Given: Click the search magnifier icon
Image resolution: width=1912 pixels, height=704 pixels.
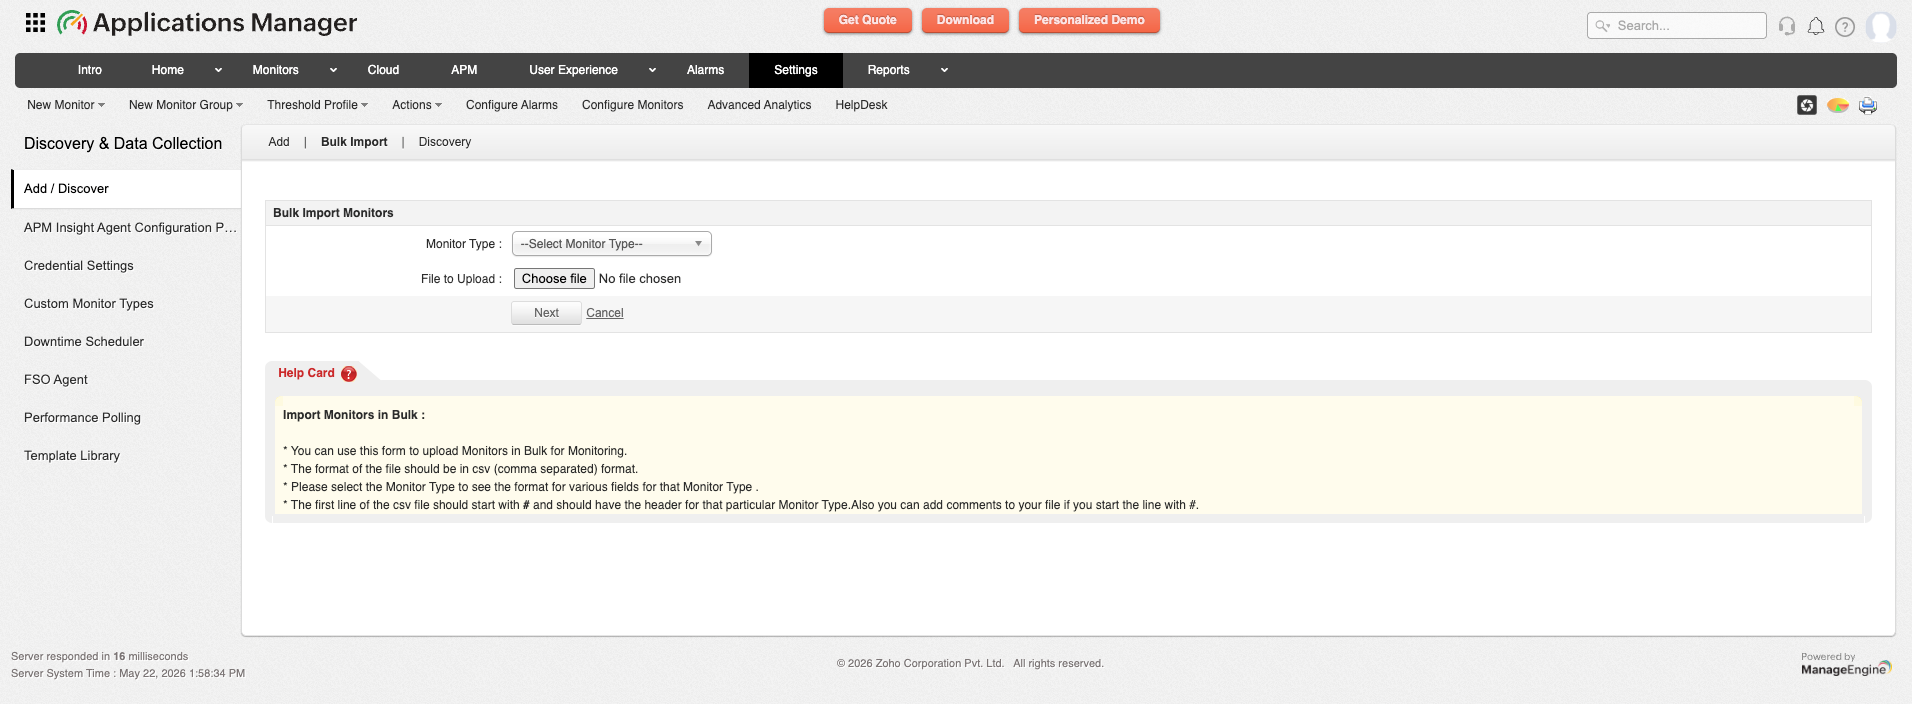Looking at the screenshot, I should tap(1603, 26).
